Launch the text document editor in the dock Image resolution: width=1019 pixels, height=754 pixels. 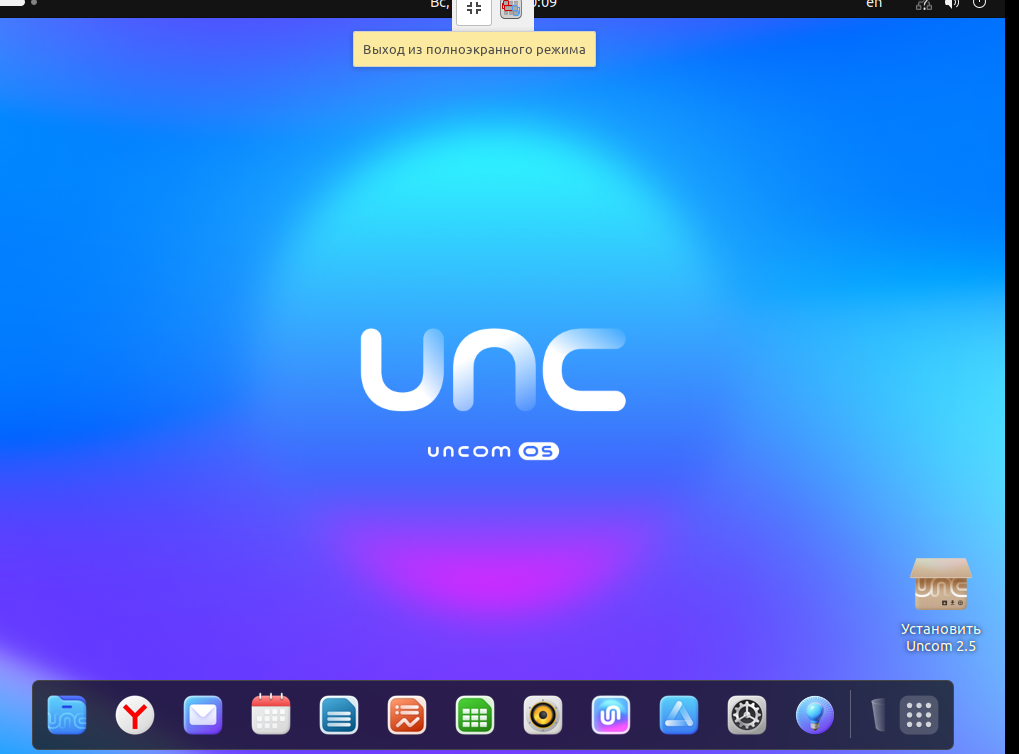pyautogui.click(x=339, y=715)
